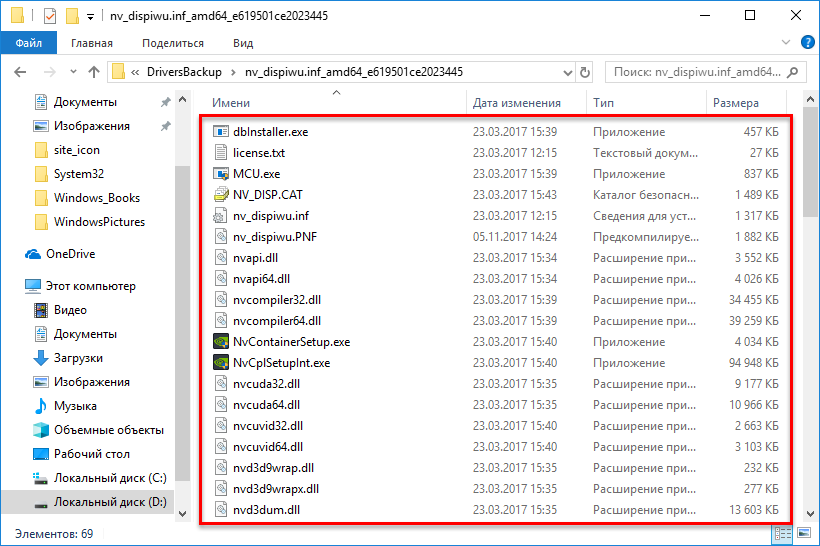The image size is (820, 546).
Task: Expand the ribbon chevron
Action: tap(785, 42)
